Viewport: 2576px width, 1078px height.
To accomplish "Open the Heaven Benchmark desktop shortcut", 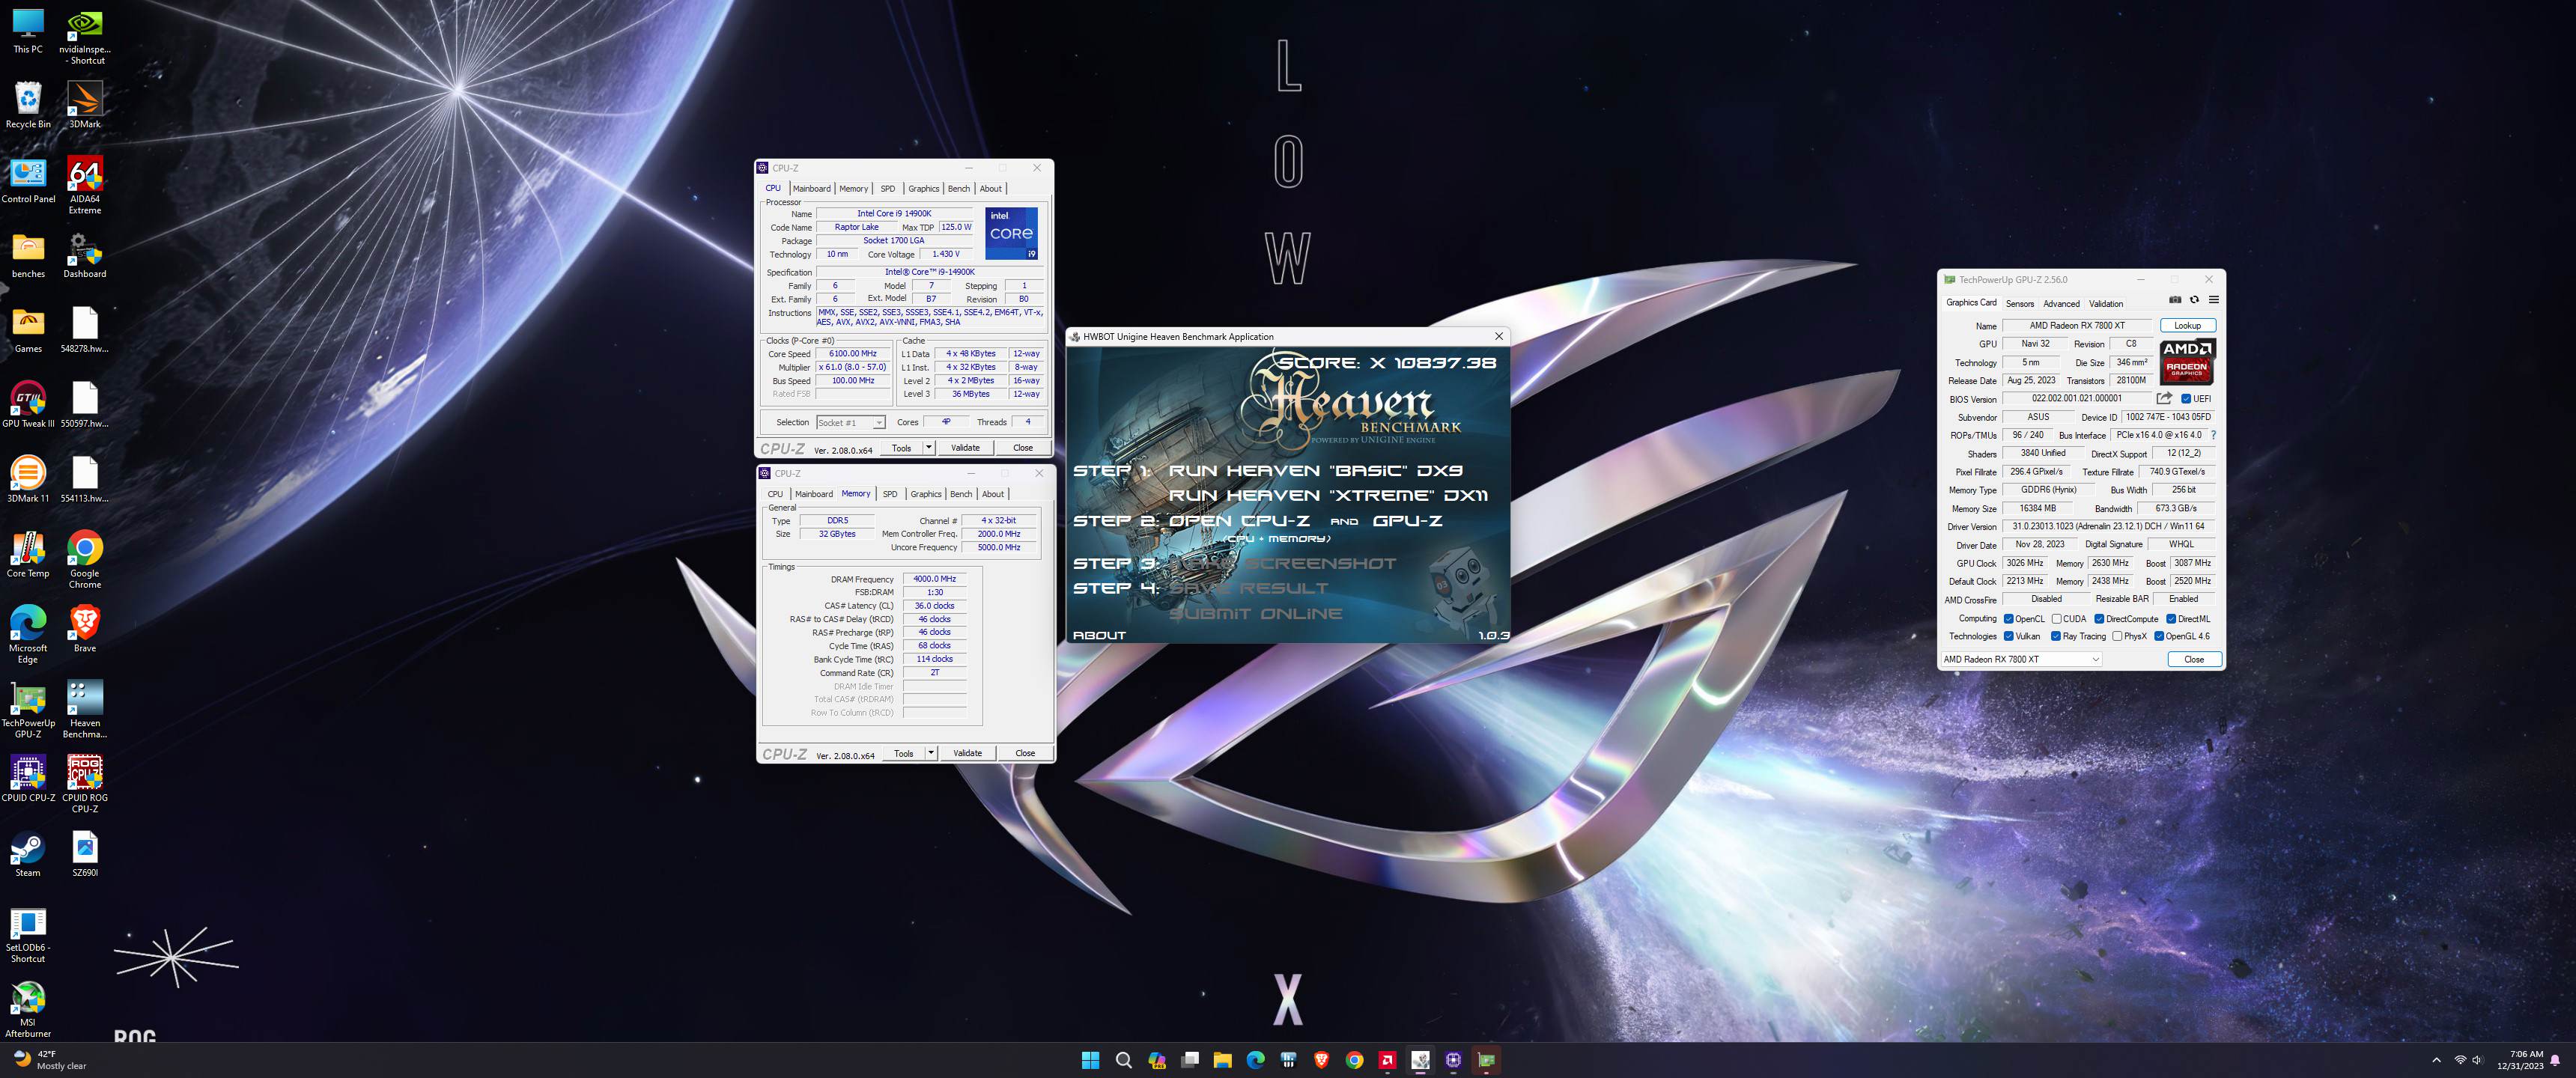I will click(84, 709).
